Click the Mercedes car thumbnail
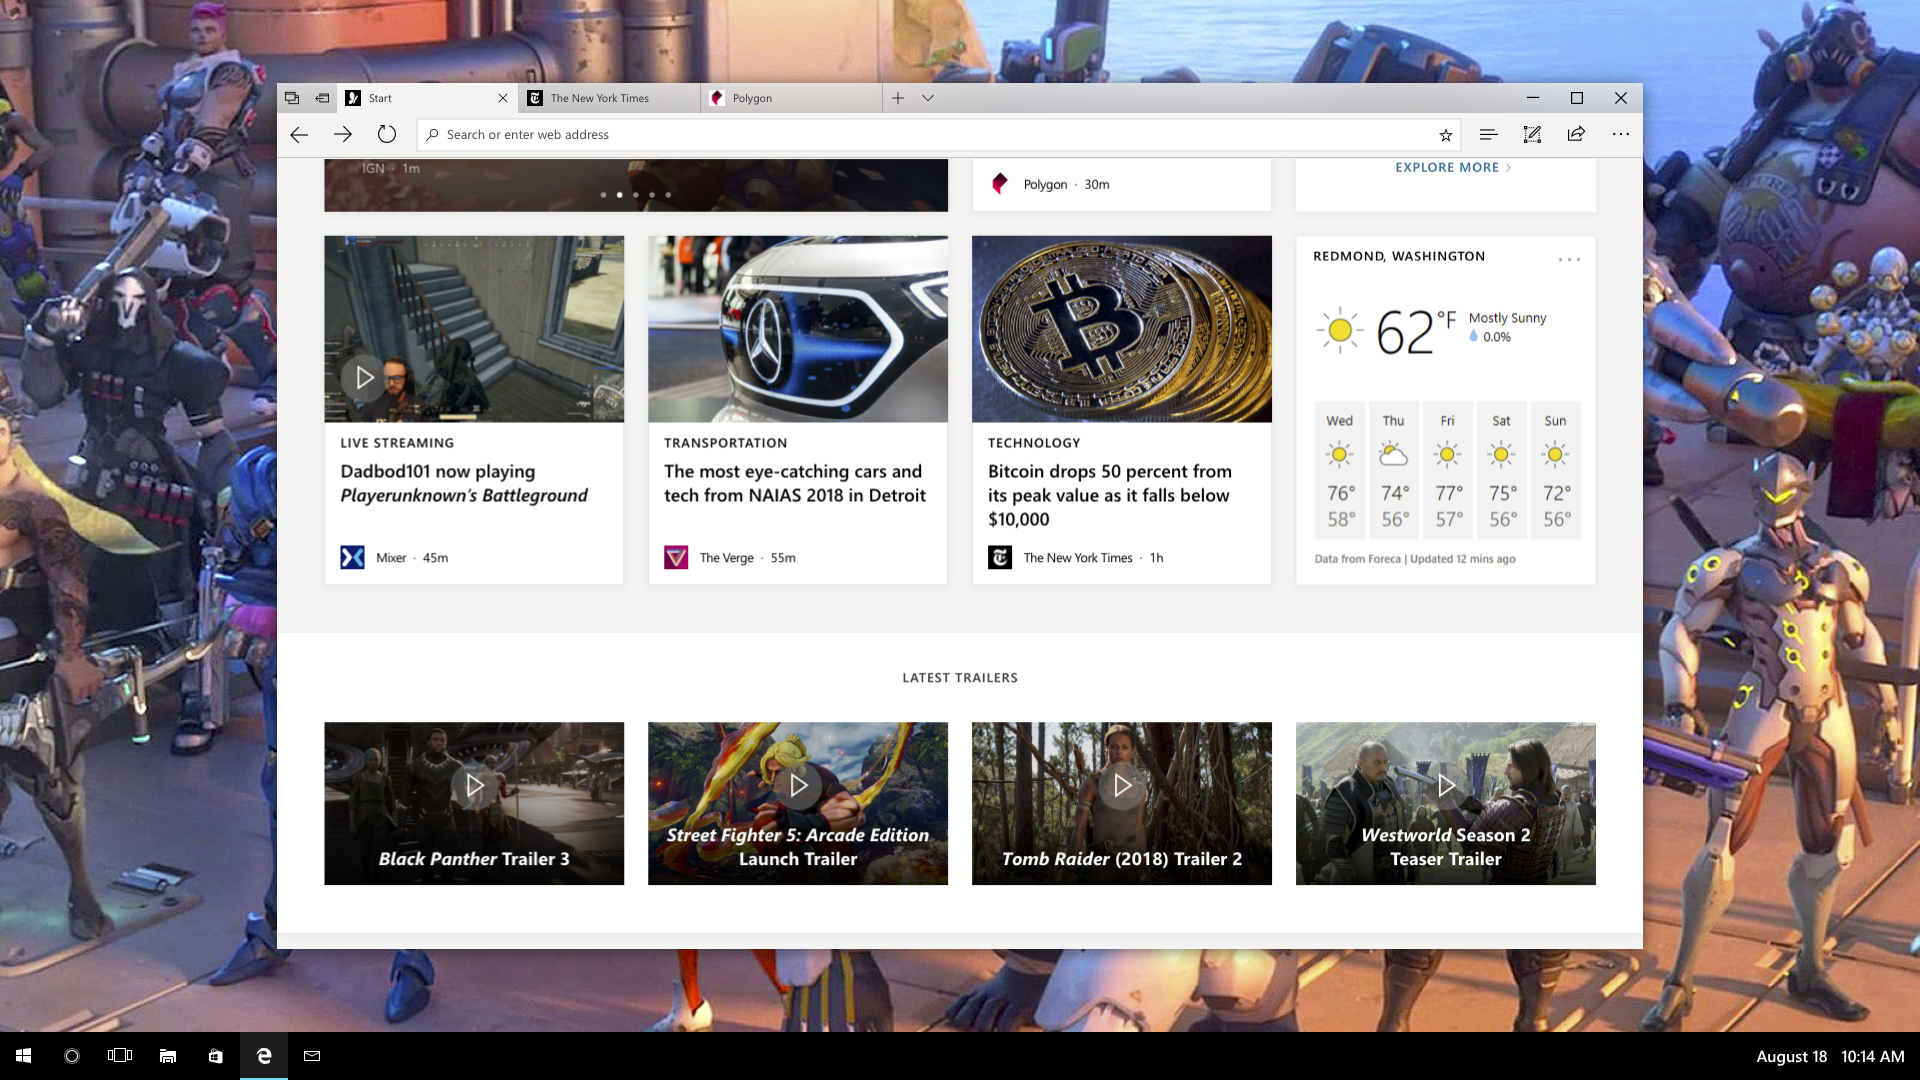Image resolution: width=1920 pixels, height=1080 pixels. coord(798,329)
